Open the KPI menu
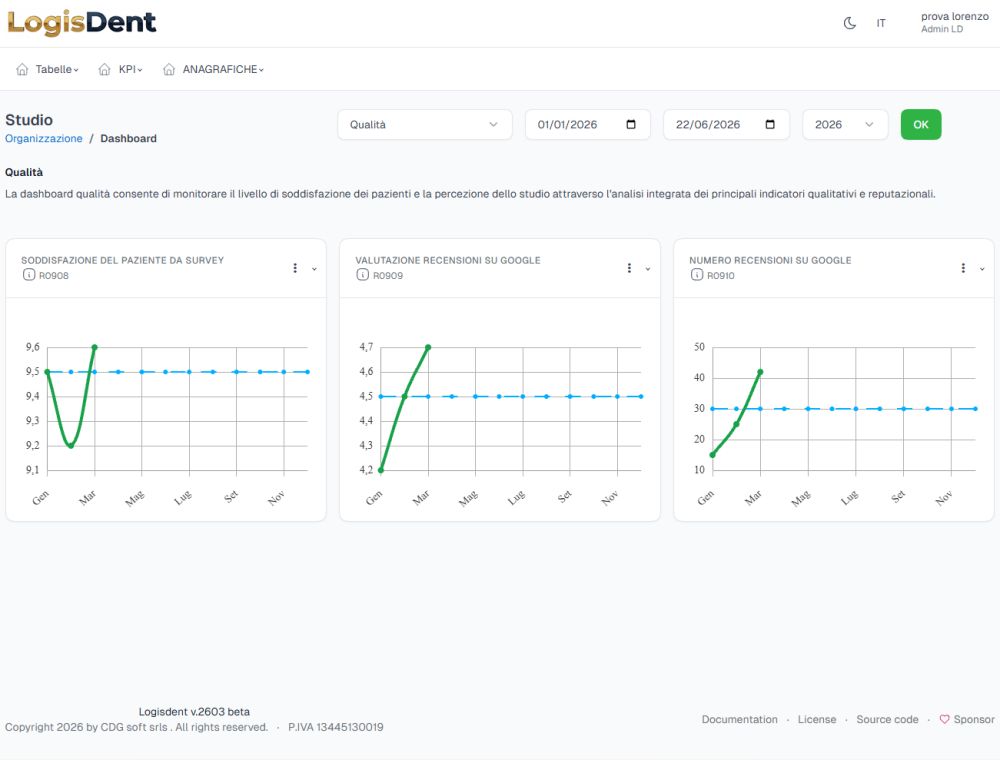The image size is (1000, 760). (130, 69)
